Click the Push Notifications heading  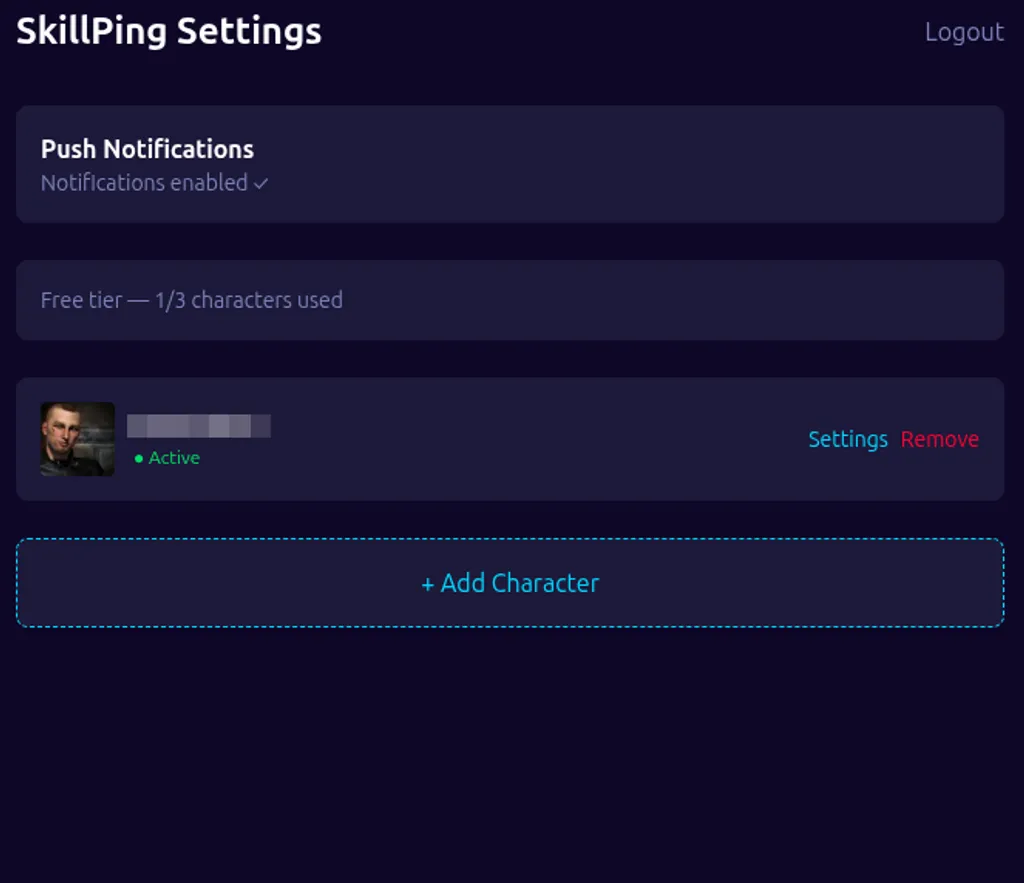[x=146, y=149]
